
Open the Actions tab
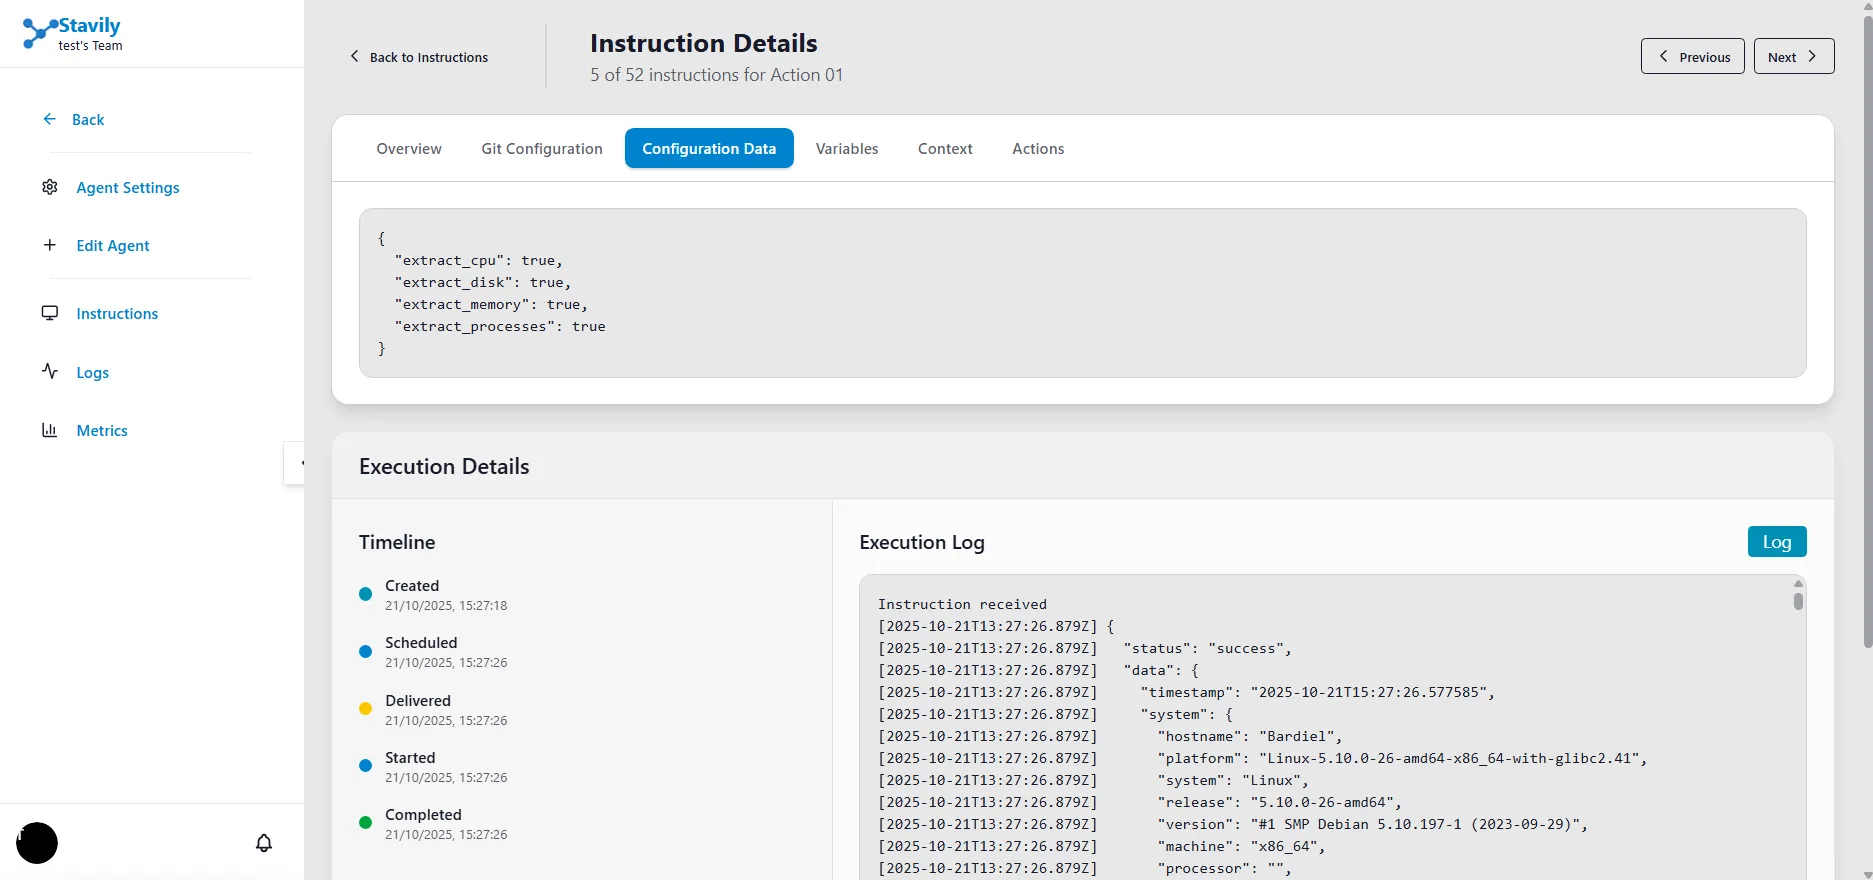pos(1038,148)
